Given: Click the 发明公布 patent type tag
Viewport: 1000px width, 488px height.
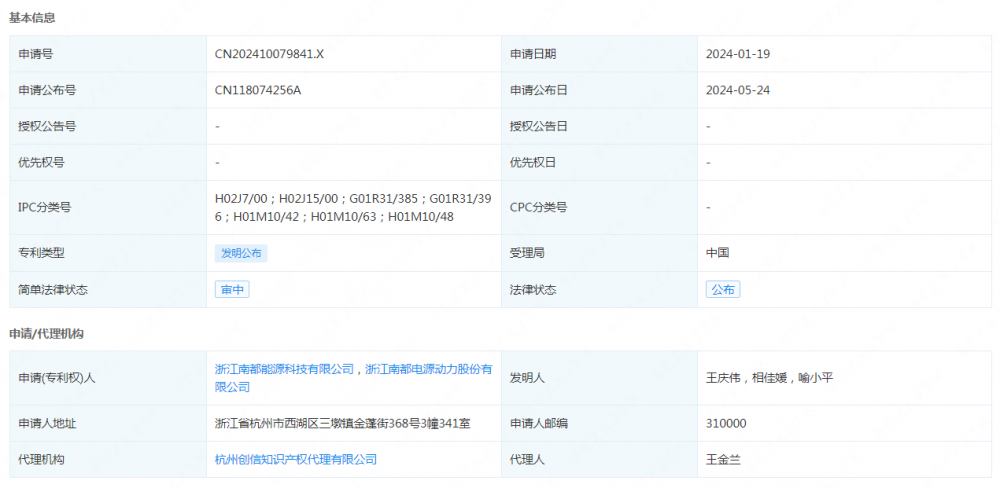Looking at the screenshot, I should (241, 254).
